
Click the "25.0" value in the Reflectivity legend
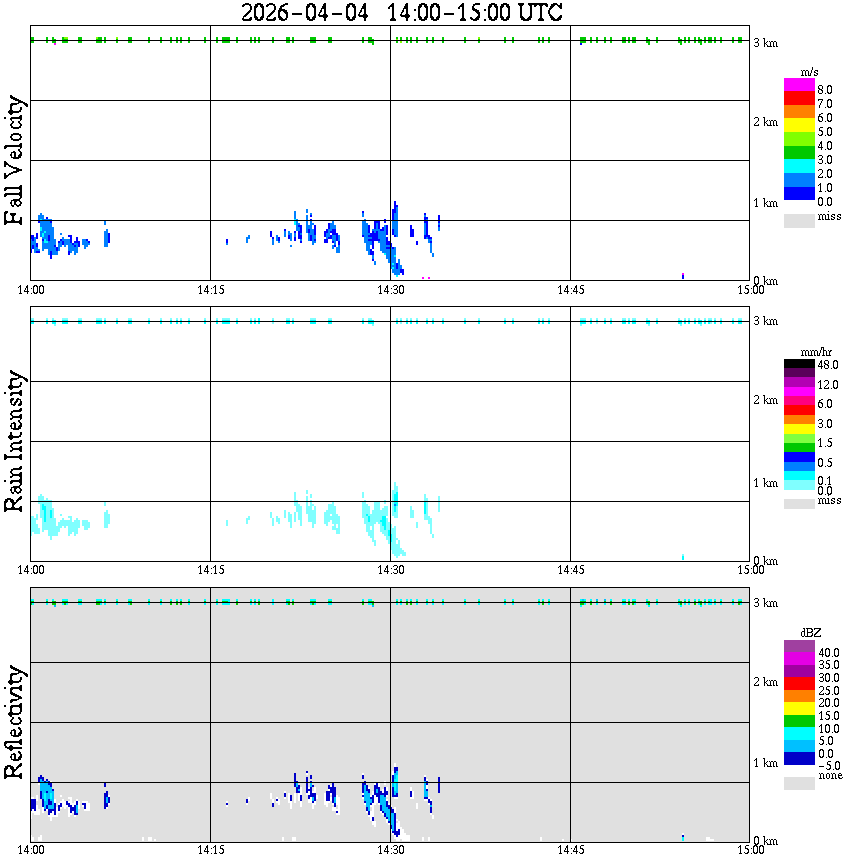(829, 691)
